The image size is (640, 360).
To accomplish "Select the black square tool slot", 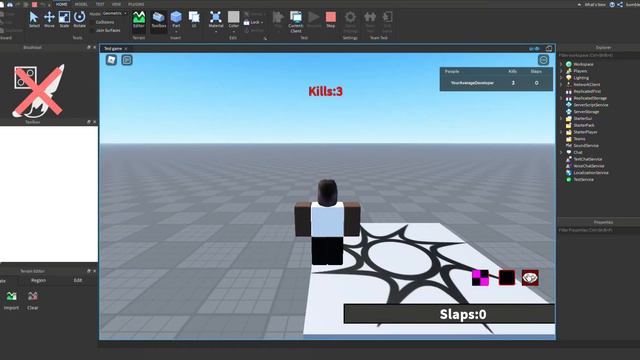I will (507, 278).
